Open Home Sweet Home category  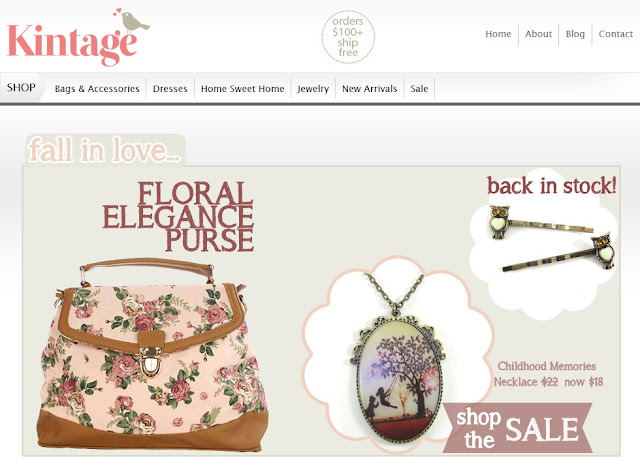click(242, 89)
